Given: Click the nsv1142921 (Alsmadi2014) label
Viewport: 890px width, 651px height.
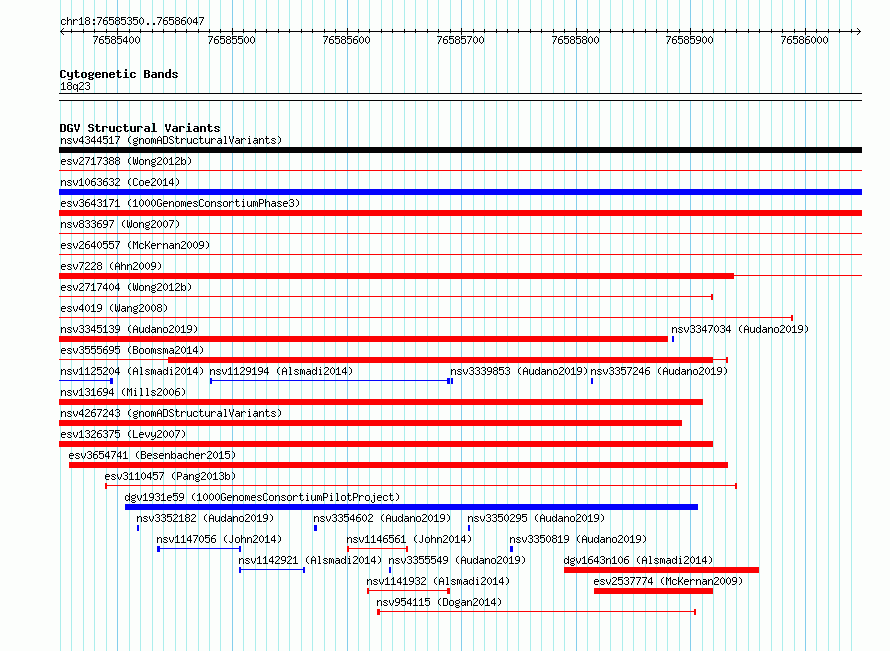Looking at the screenshot, I should pyautogui.click(x=310, y=560).
